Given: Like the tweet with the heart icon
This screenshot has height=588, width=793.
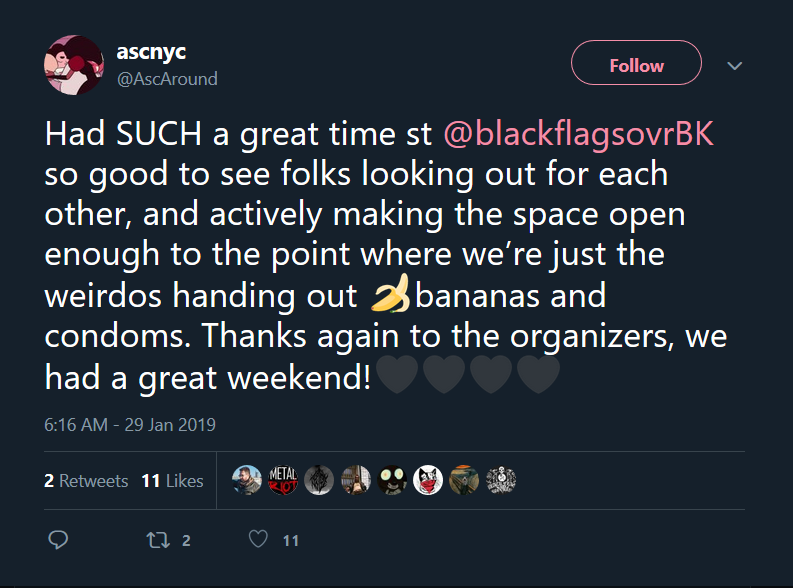Looking at the screenshot, I should point(259,540).
